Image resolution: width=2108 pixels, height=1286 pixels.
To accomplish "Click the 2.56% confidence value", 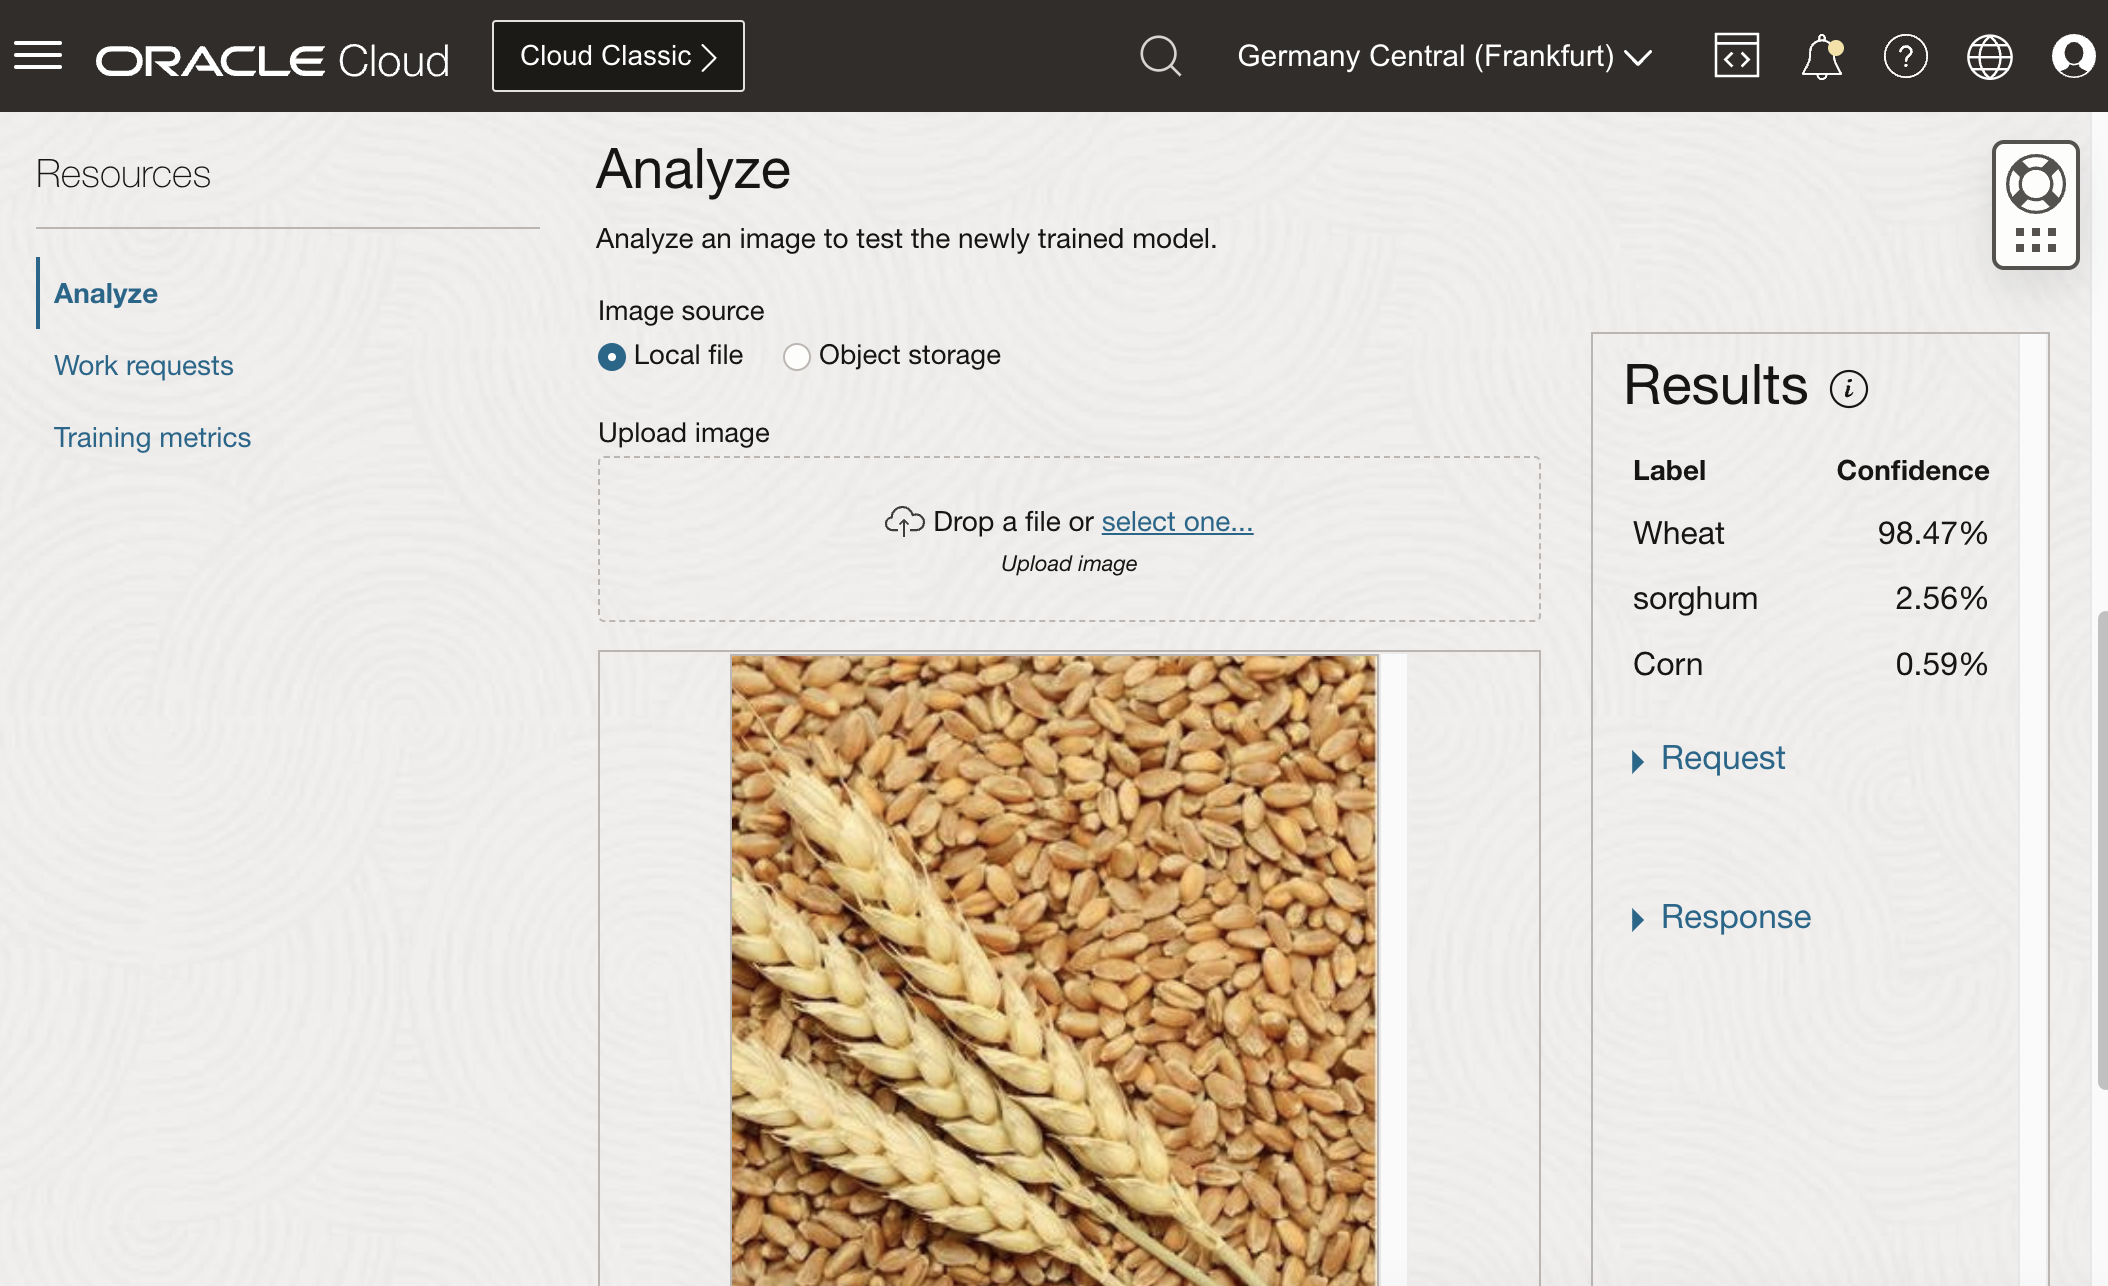I will 1941,598.
